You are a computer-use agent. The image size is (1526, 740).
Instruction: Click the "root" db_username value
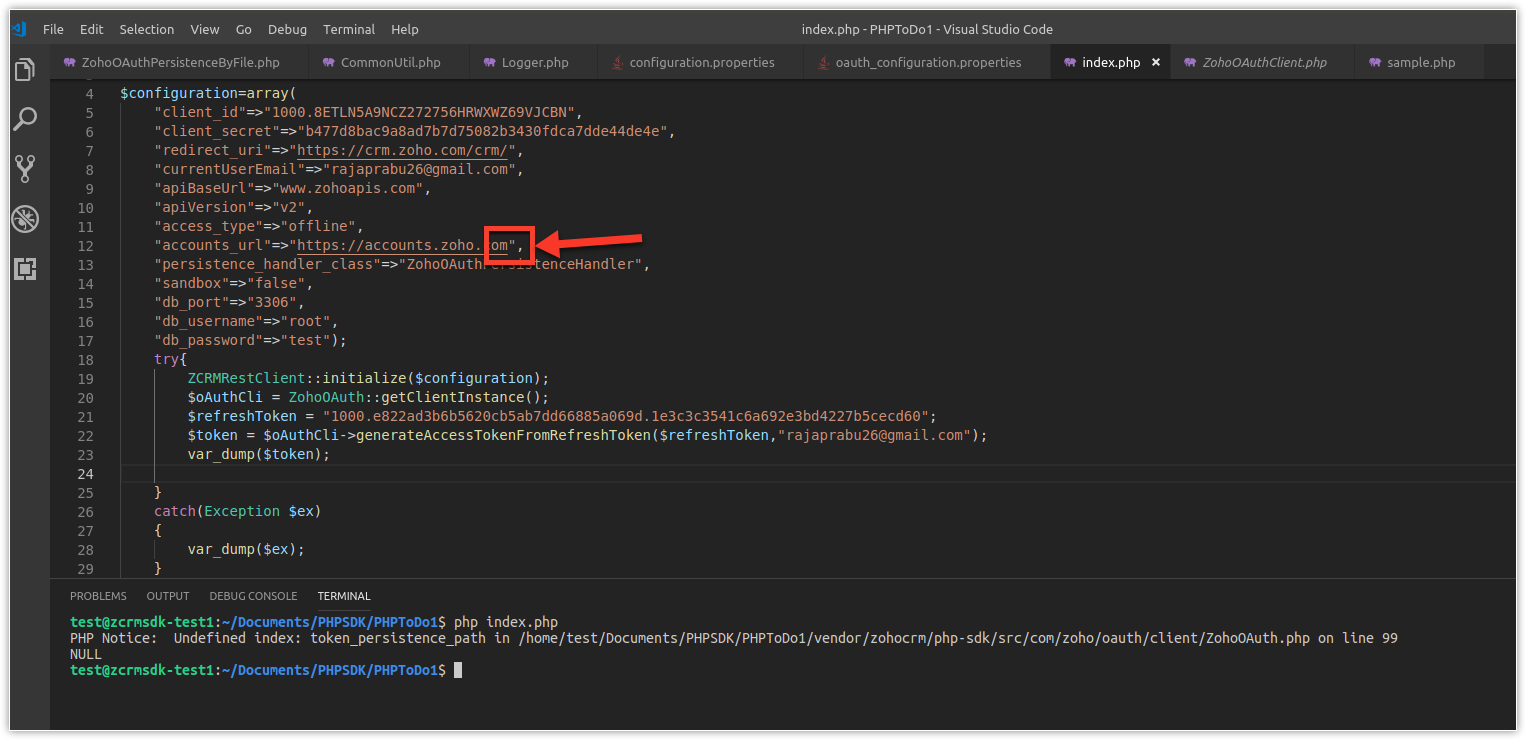[x=309, y=321]
